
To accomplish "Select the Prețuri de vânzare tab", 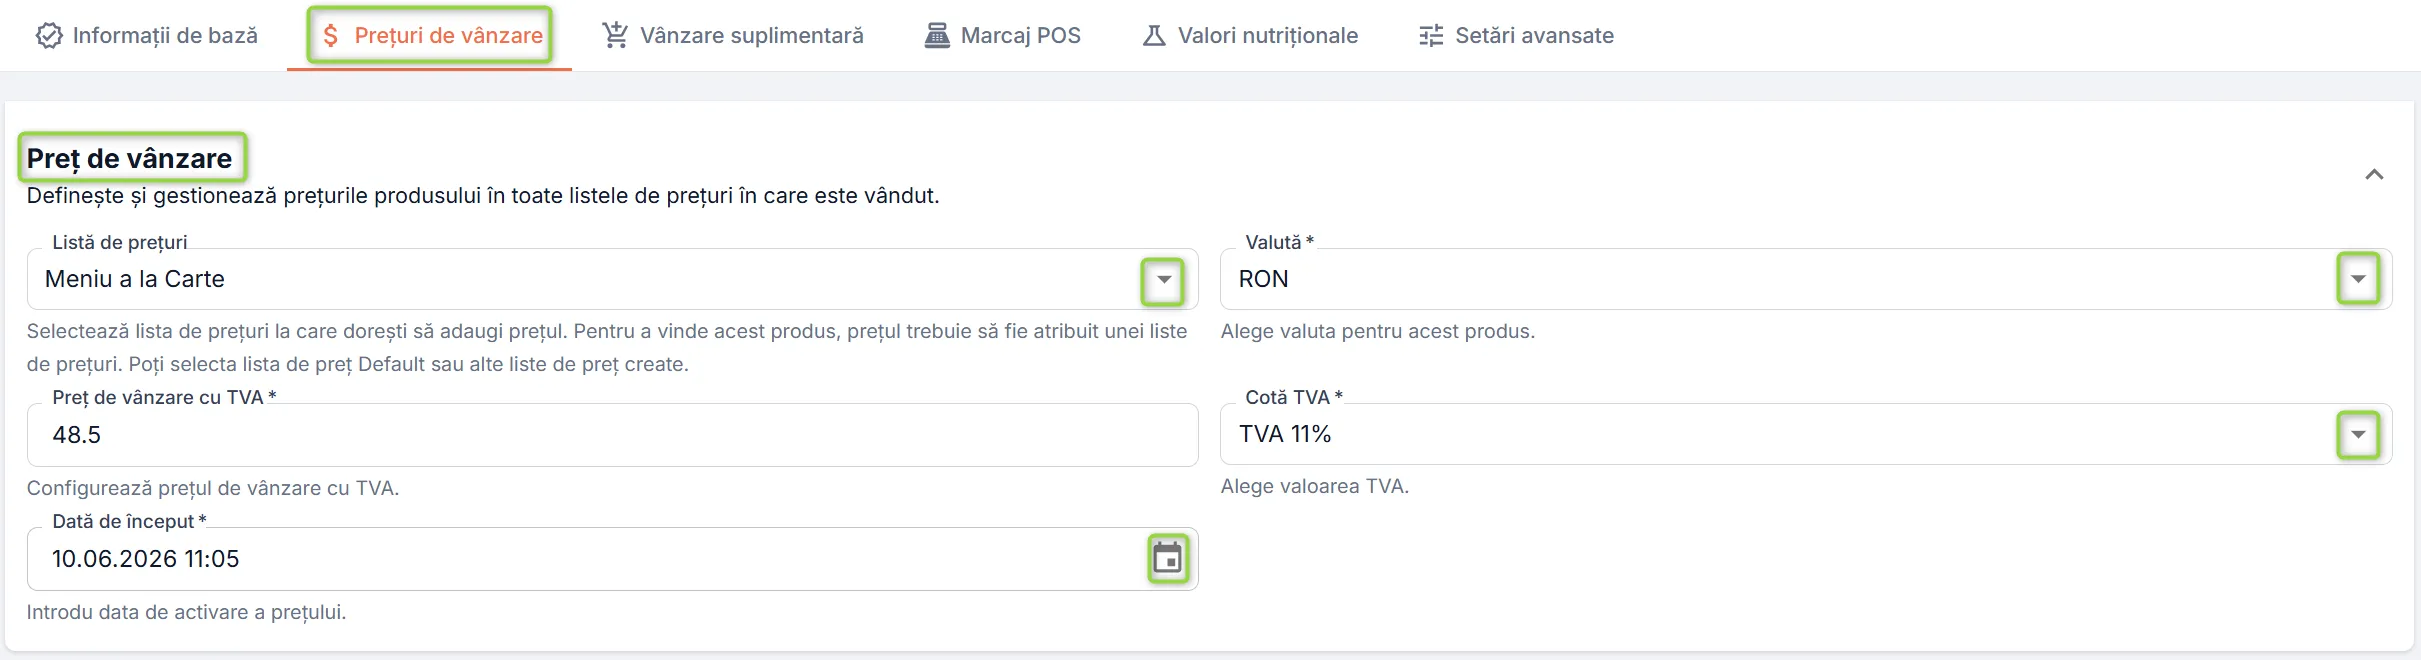I will click(430, 36).
